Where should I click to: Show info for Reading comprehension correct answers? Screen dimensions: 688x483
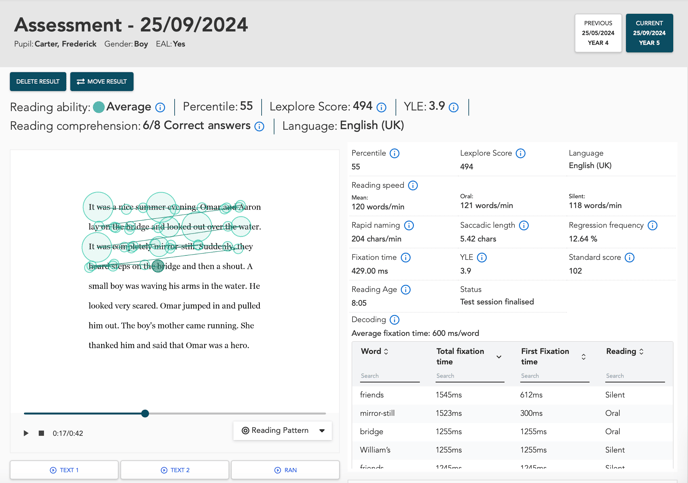click(259, 127)
